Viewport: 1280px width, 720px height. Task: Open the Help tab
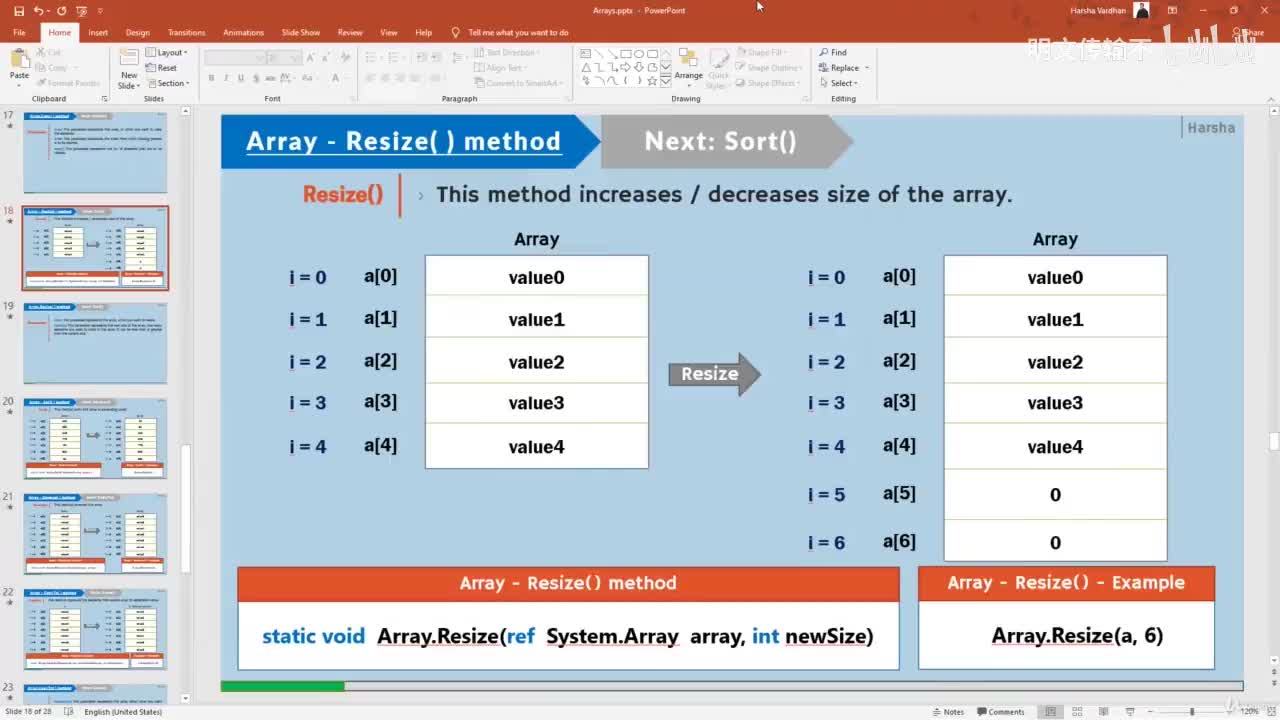tap(423, 32)
